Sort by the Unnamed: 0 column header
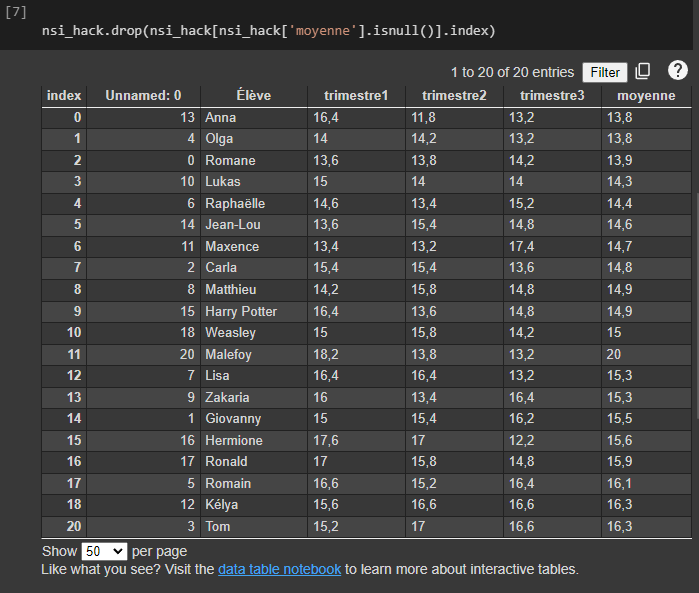Image resolution: width=699 pixels, height=593 pixels. pos(143,96)
